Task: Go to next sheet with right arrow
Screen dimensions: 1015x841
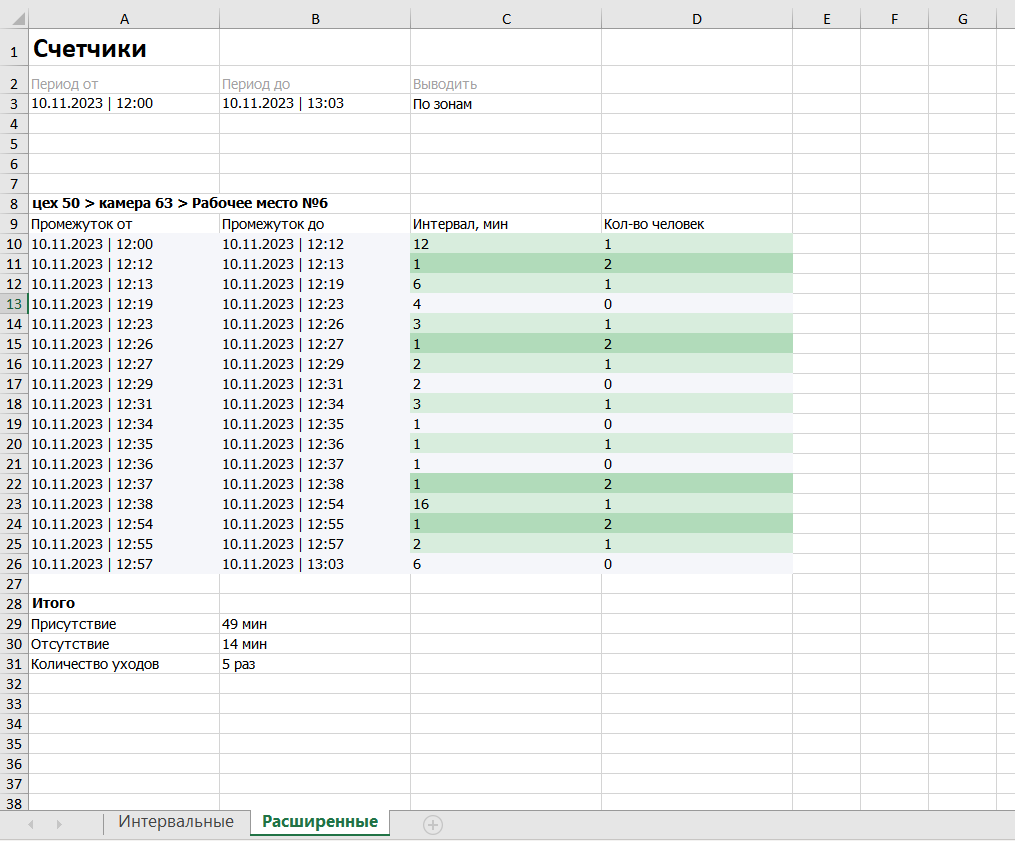Action: click(59, 825)
